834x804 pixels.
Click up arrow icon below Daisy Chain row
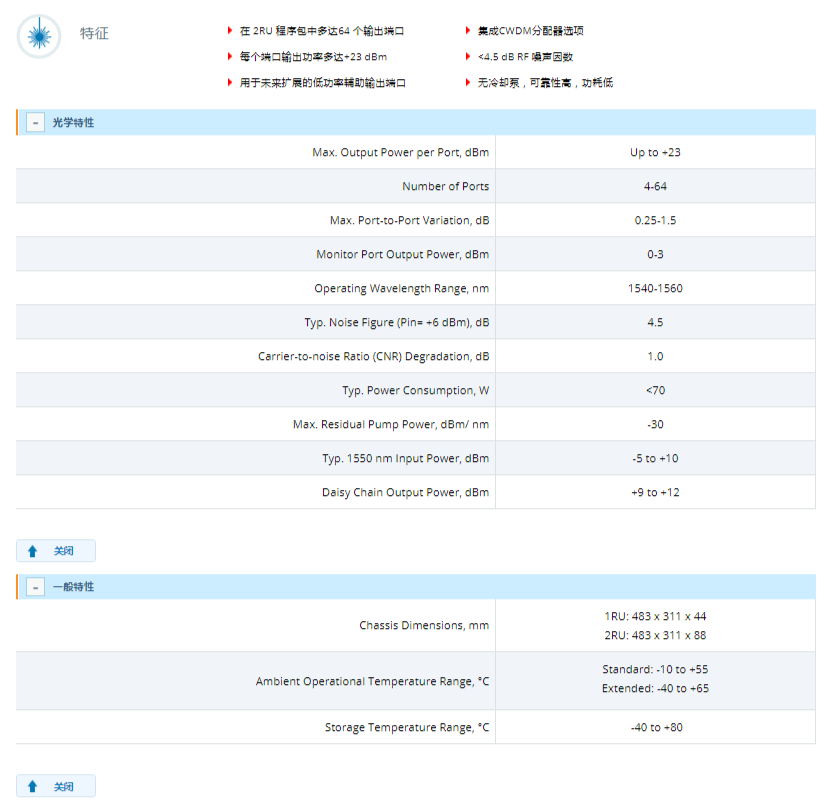[x=33, y=551]
